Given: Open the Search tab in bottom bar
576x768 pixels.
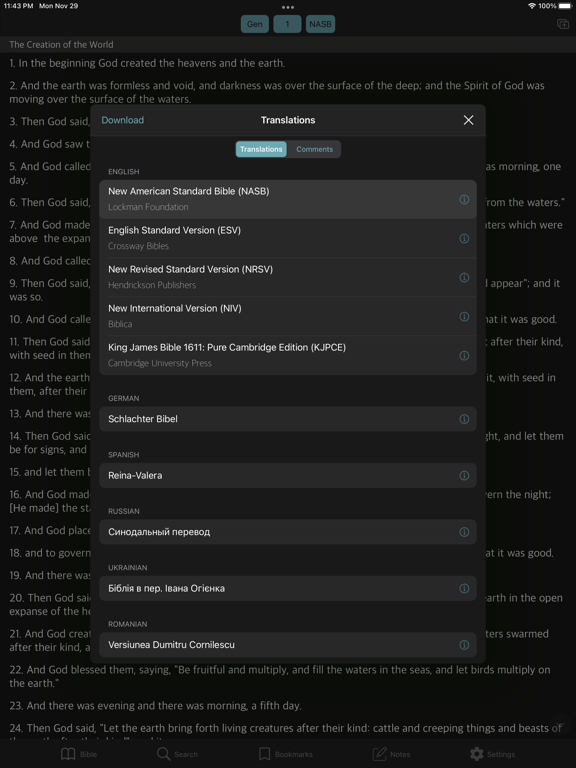Looking at the screenshot, I should 177,754.
